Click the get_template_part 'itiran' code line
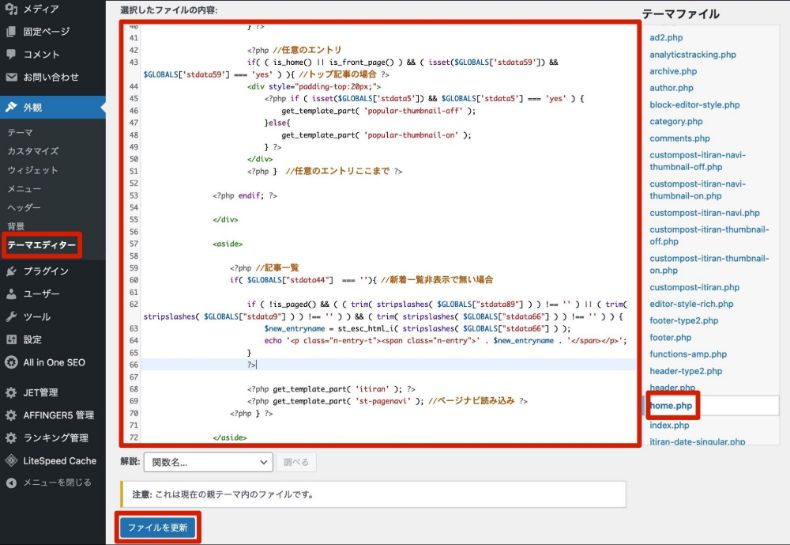 click(331, 389)
